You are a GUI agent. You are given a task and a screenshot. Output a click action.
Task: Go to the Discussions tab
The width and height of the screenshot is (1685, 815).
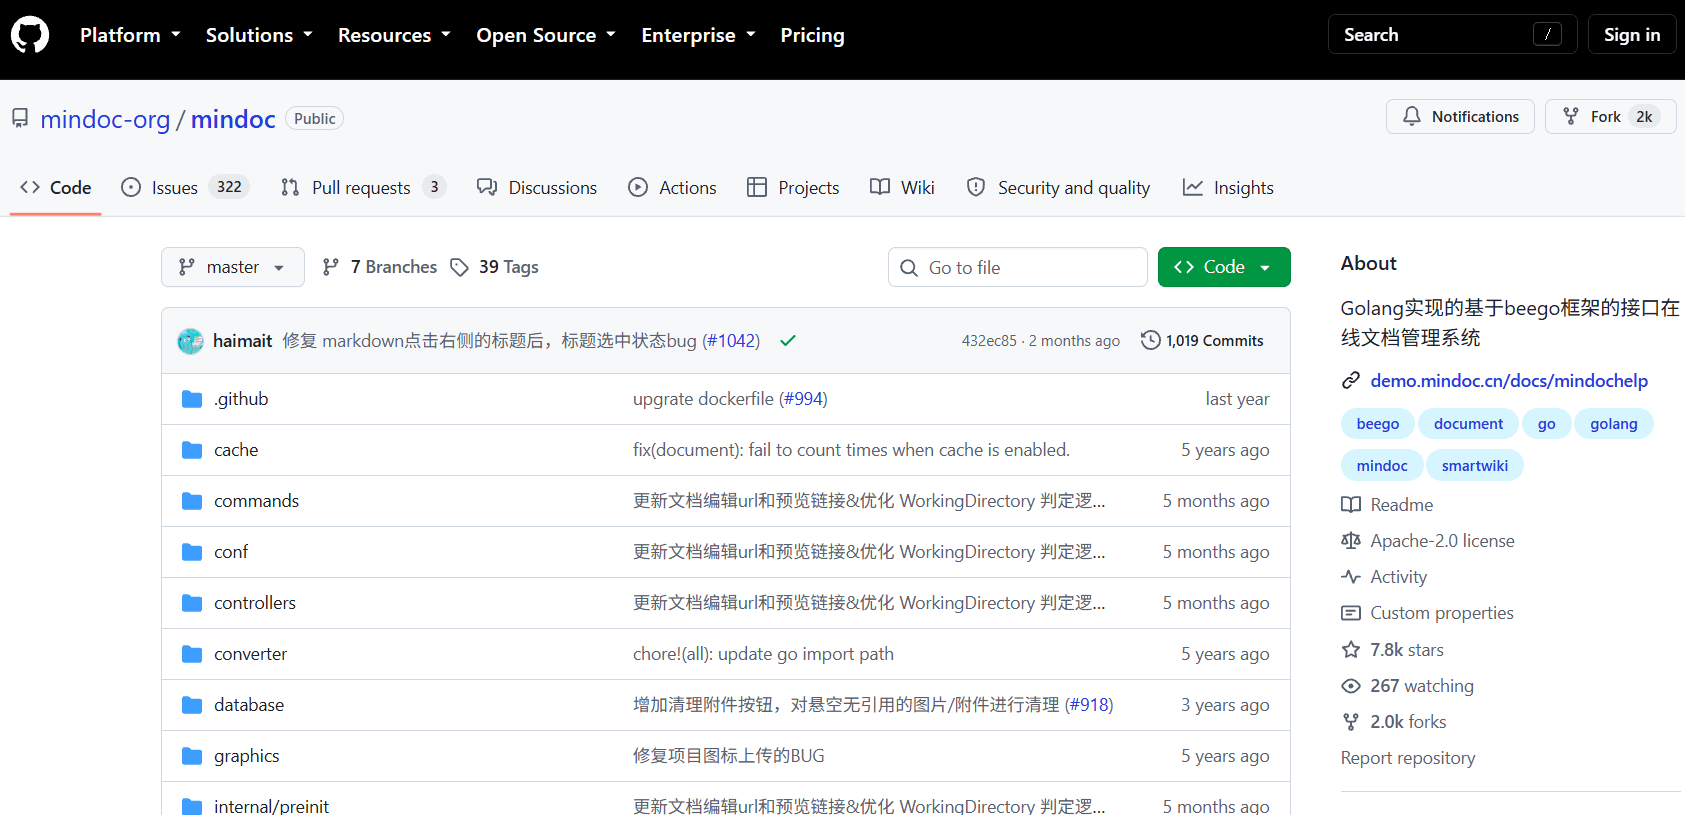coord(537,187)
